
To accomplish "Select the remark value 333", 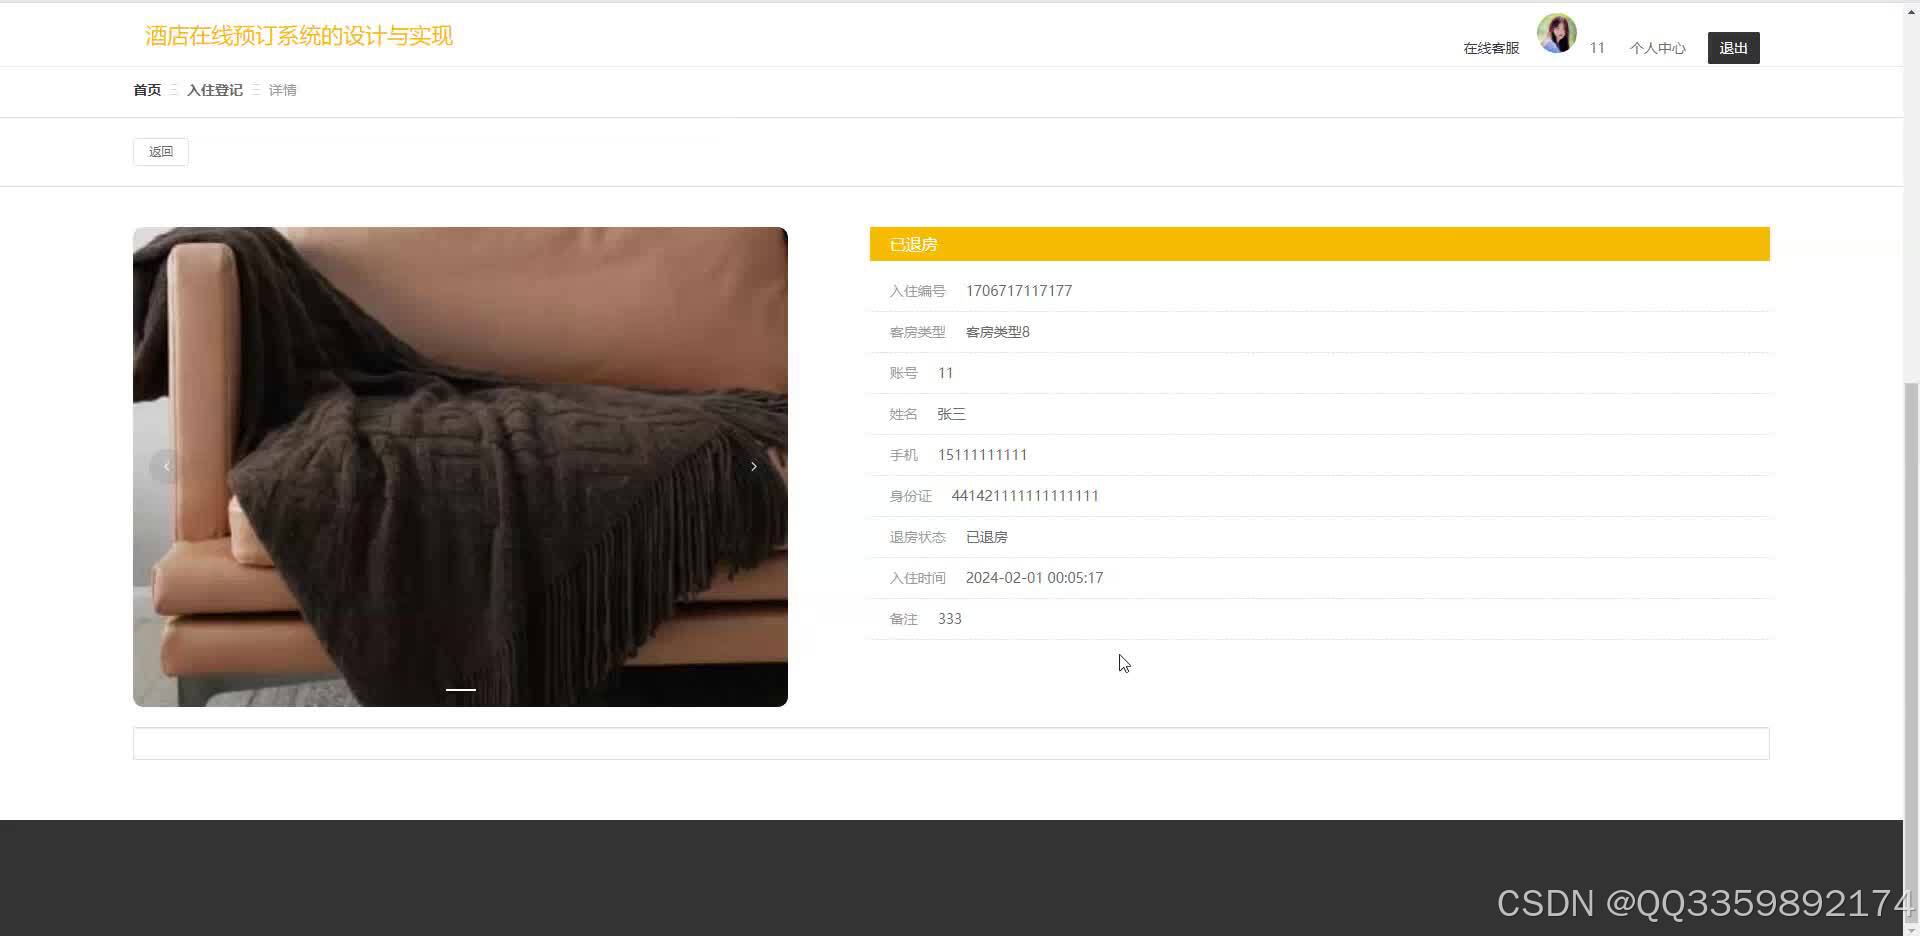I will pyautogui.click(x=949, y=619).
